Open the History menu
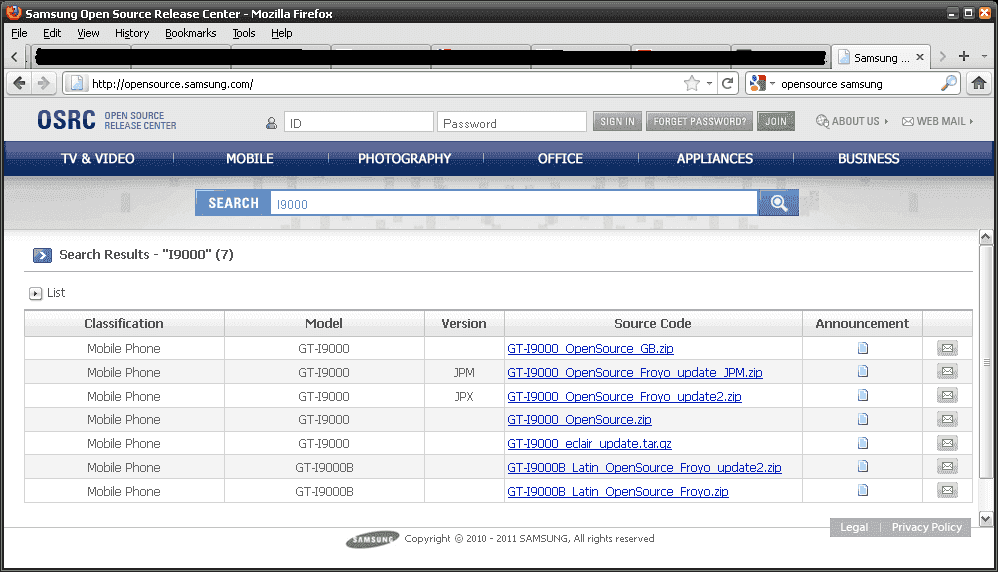This screenshot has width=998, height=572. tap(132, 33)
